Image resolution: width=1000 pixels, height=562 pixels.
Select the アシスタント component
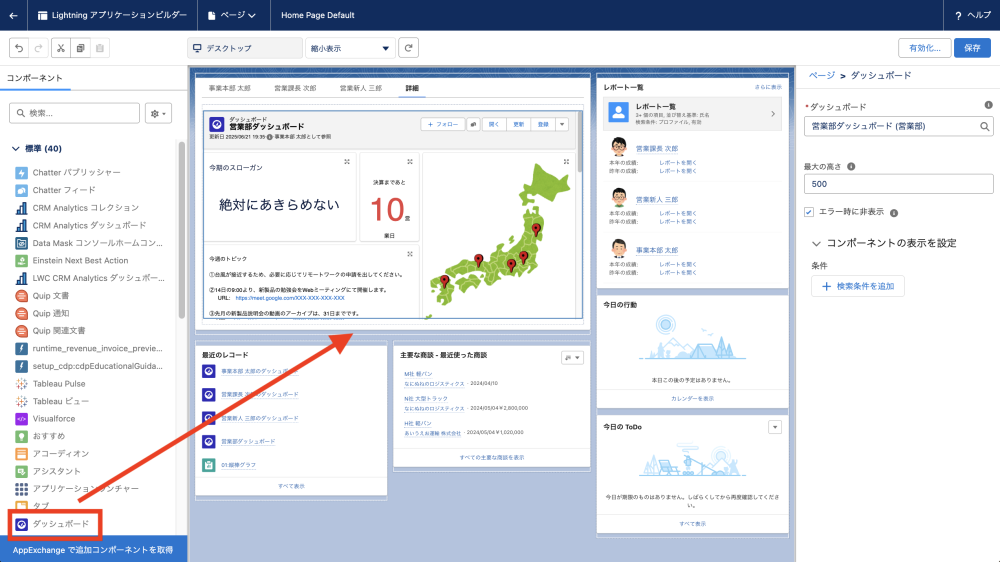57,471
